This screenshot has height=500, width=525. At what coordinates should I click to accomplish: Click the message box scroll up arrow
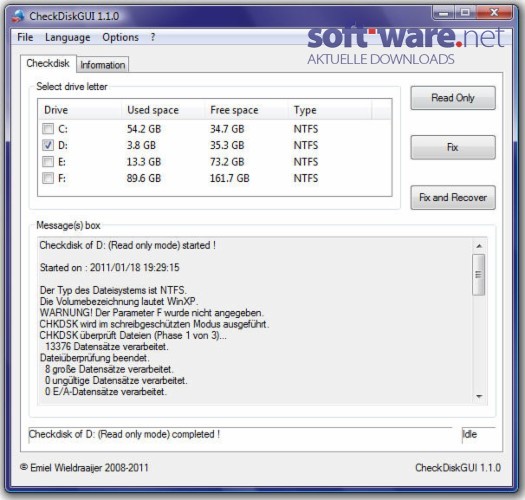pos(479,246)
